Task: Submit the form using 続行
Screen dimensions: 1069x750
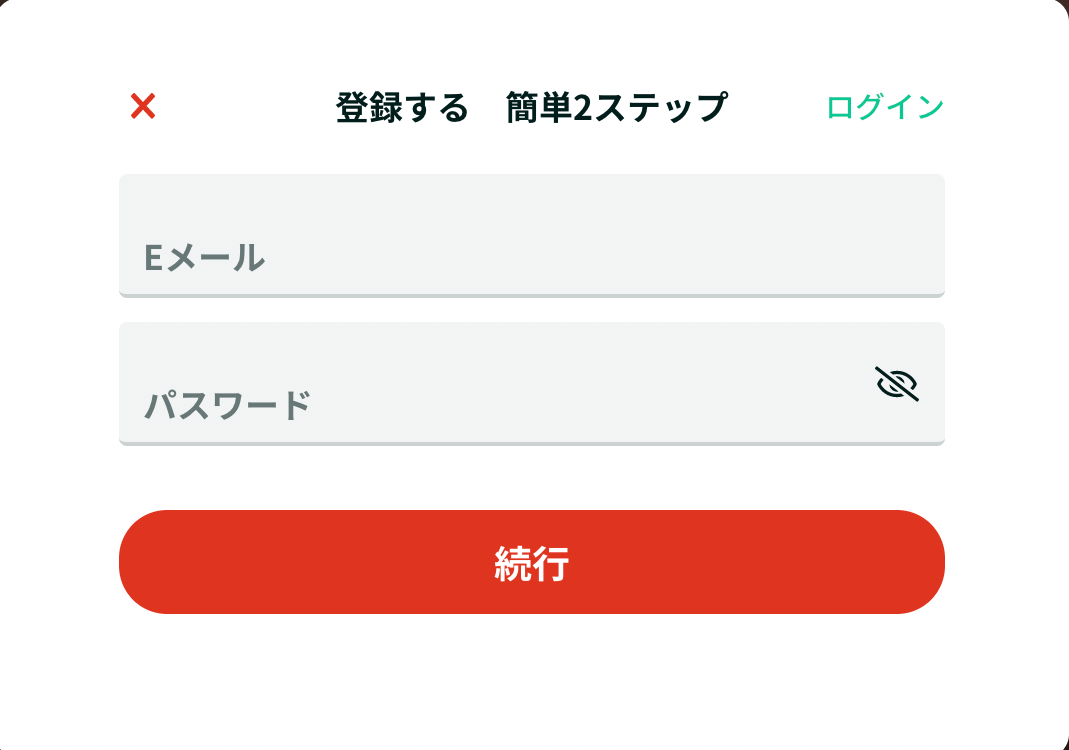Action: pyautogui.click(x=532, y=562)
